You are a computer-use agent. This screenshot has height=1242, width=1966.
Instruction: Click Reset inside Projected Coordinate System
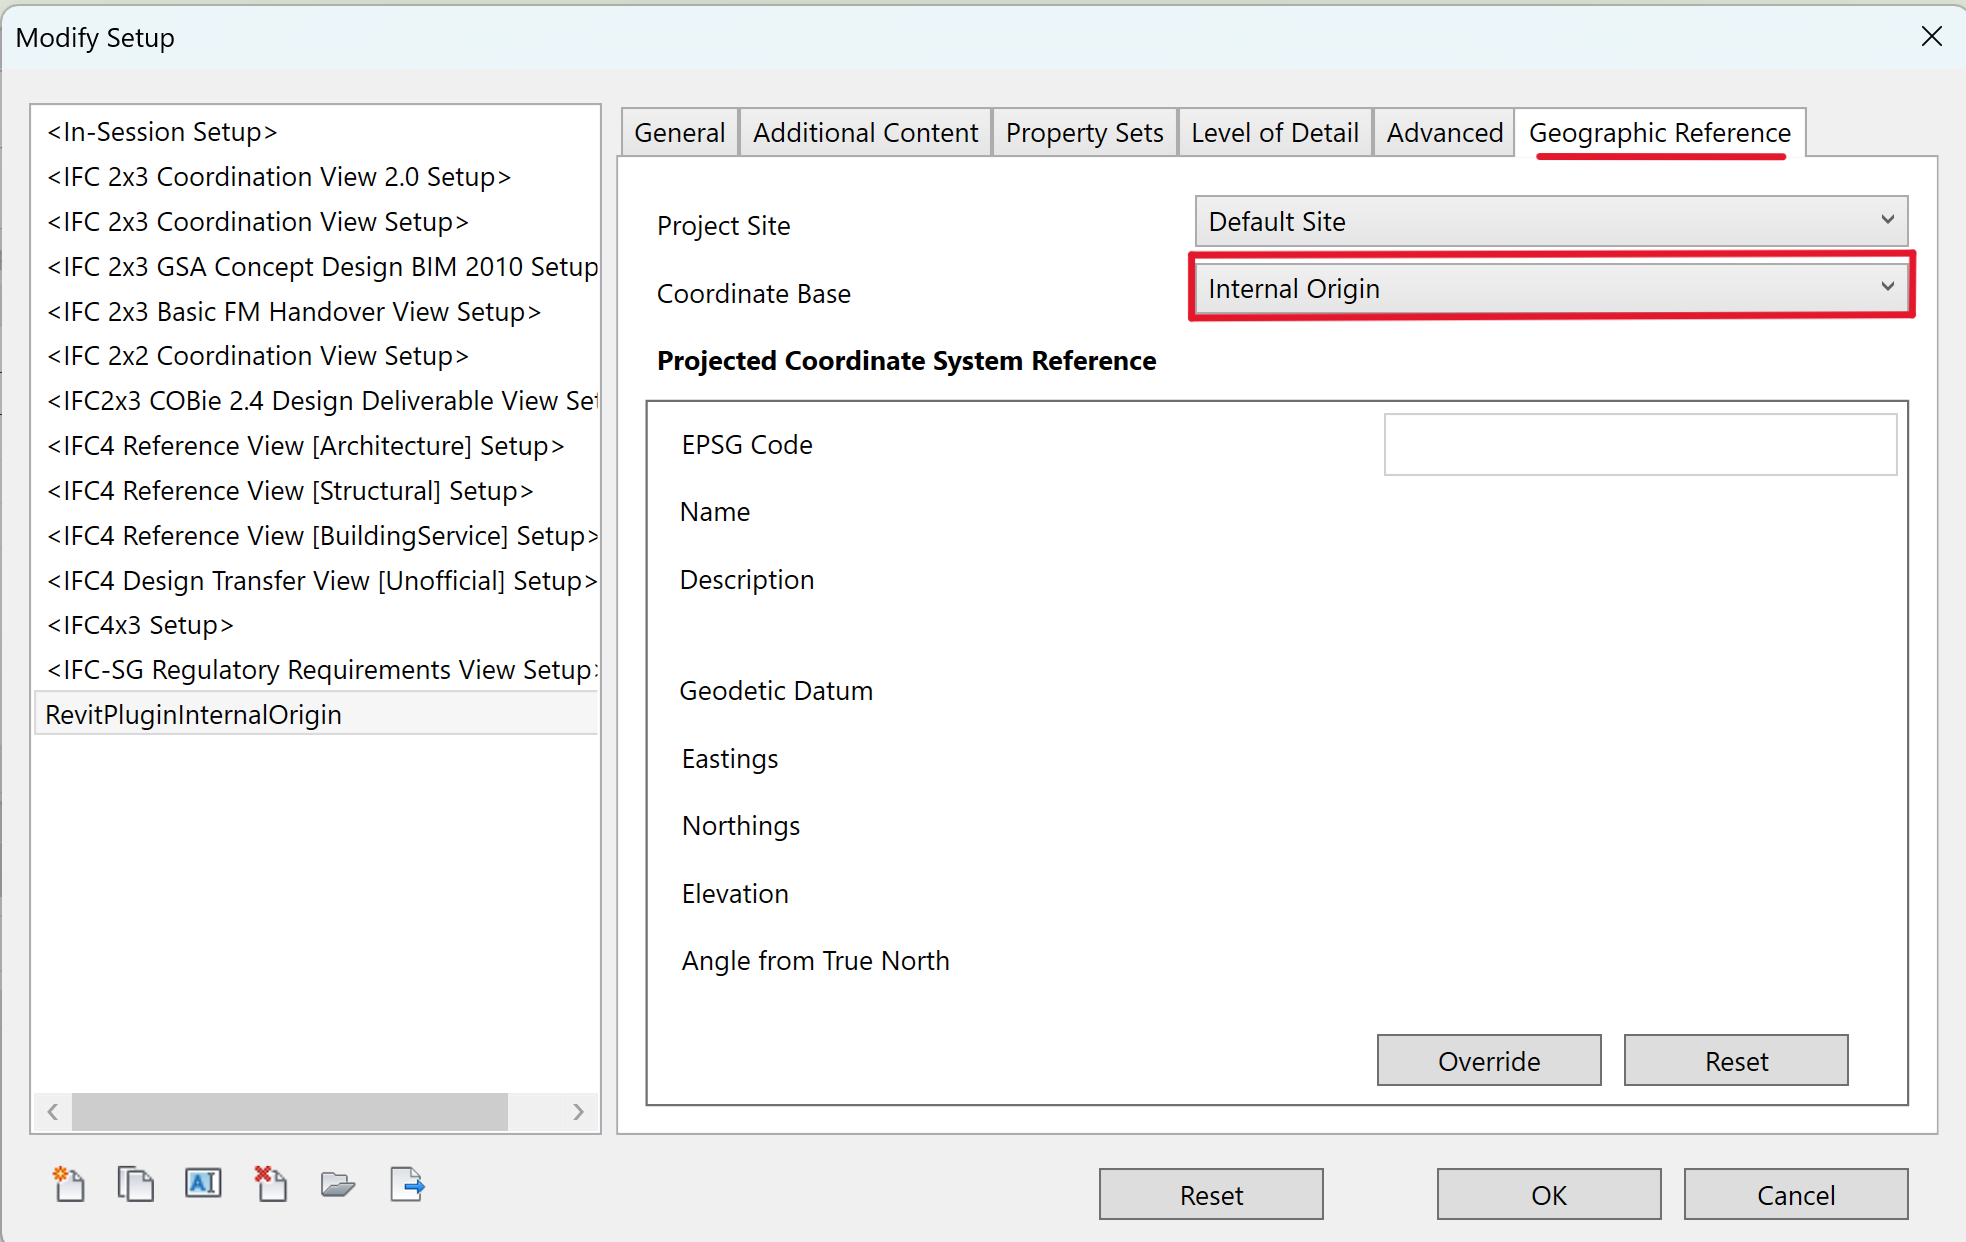coord(1736,1061)
